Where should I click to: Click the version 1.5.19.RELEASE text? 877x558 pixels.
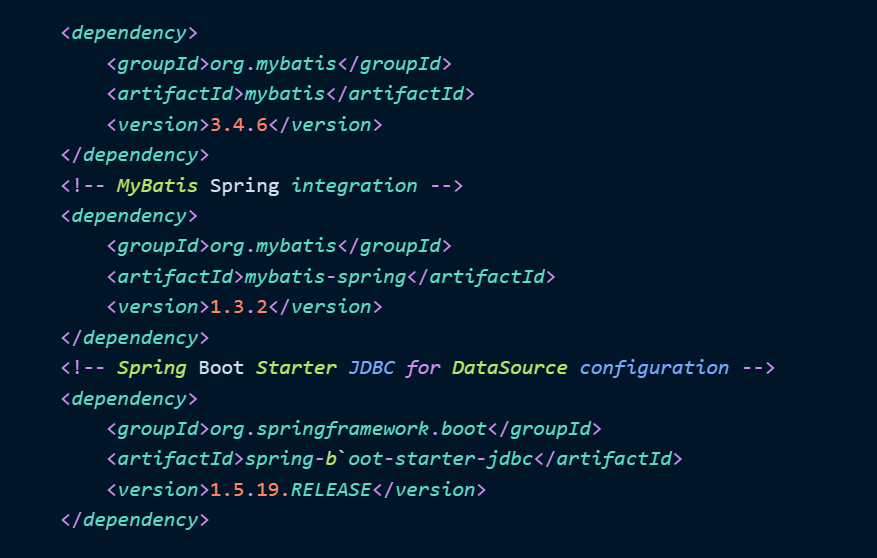[290, 490]
